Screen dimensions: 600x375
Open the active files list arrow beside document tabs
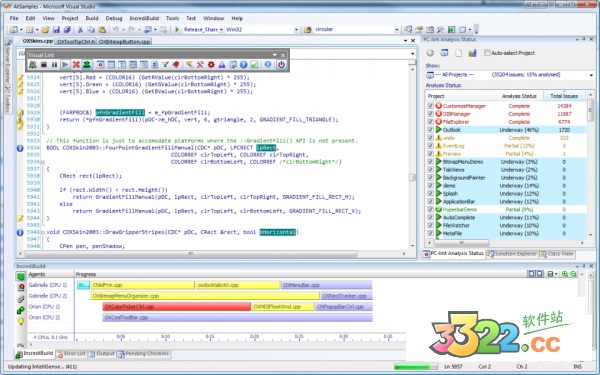pyautogui.click(x=405, y=41)
